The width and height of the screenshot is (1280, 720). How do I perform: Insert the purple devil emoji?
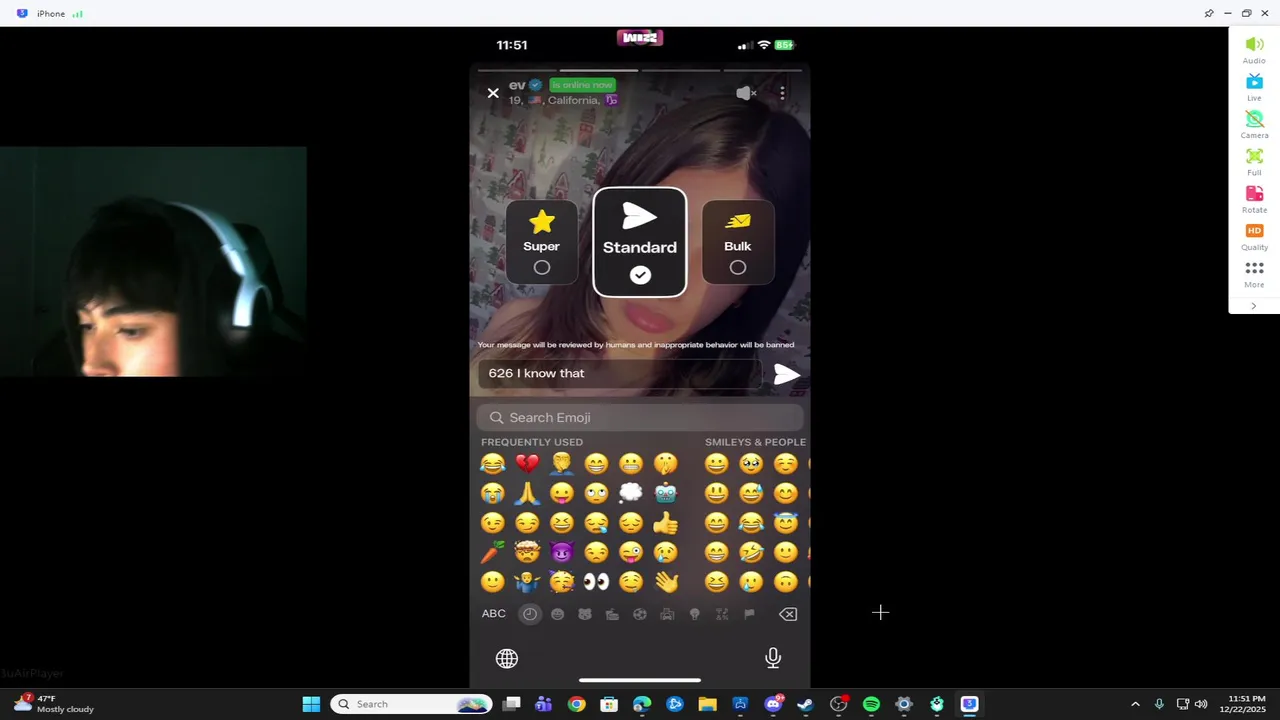coord(562,552)
